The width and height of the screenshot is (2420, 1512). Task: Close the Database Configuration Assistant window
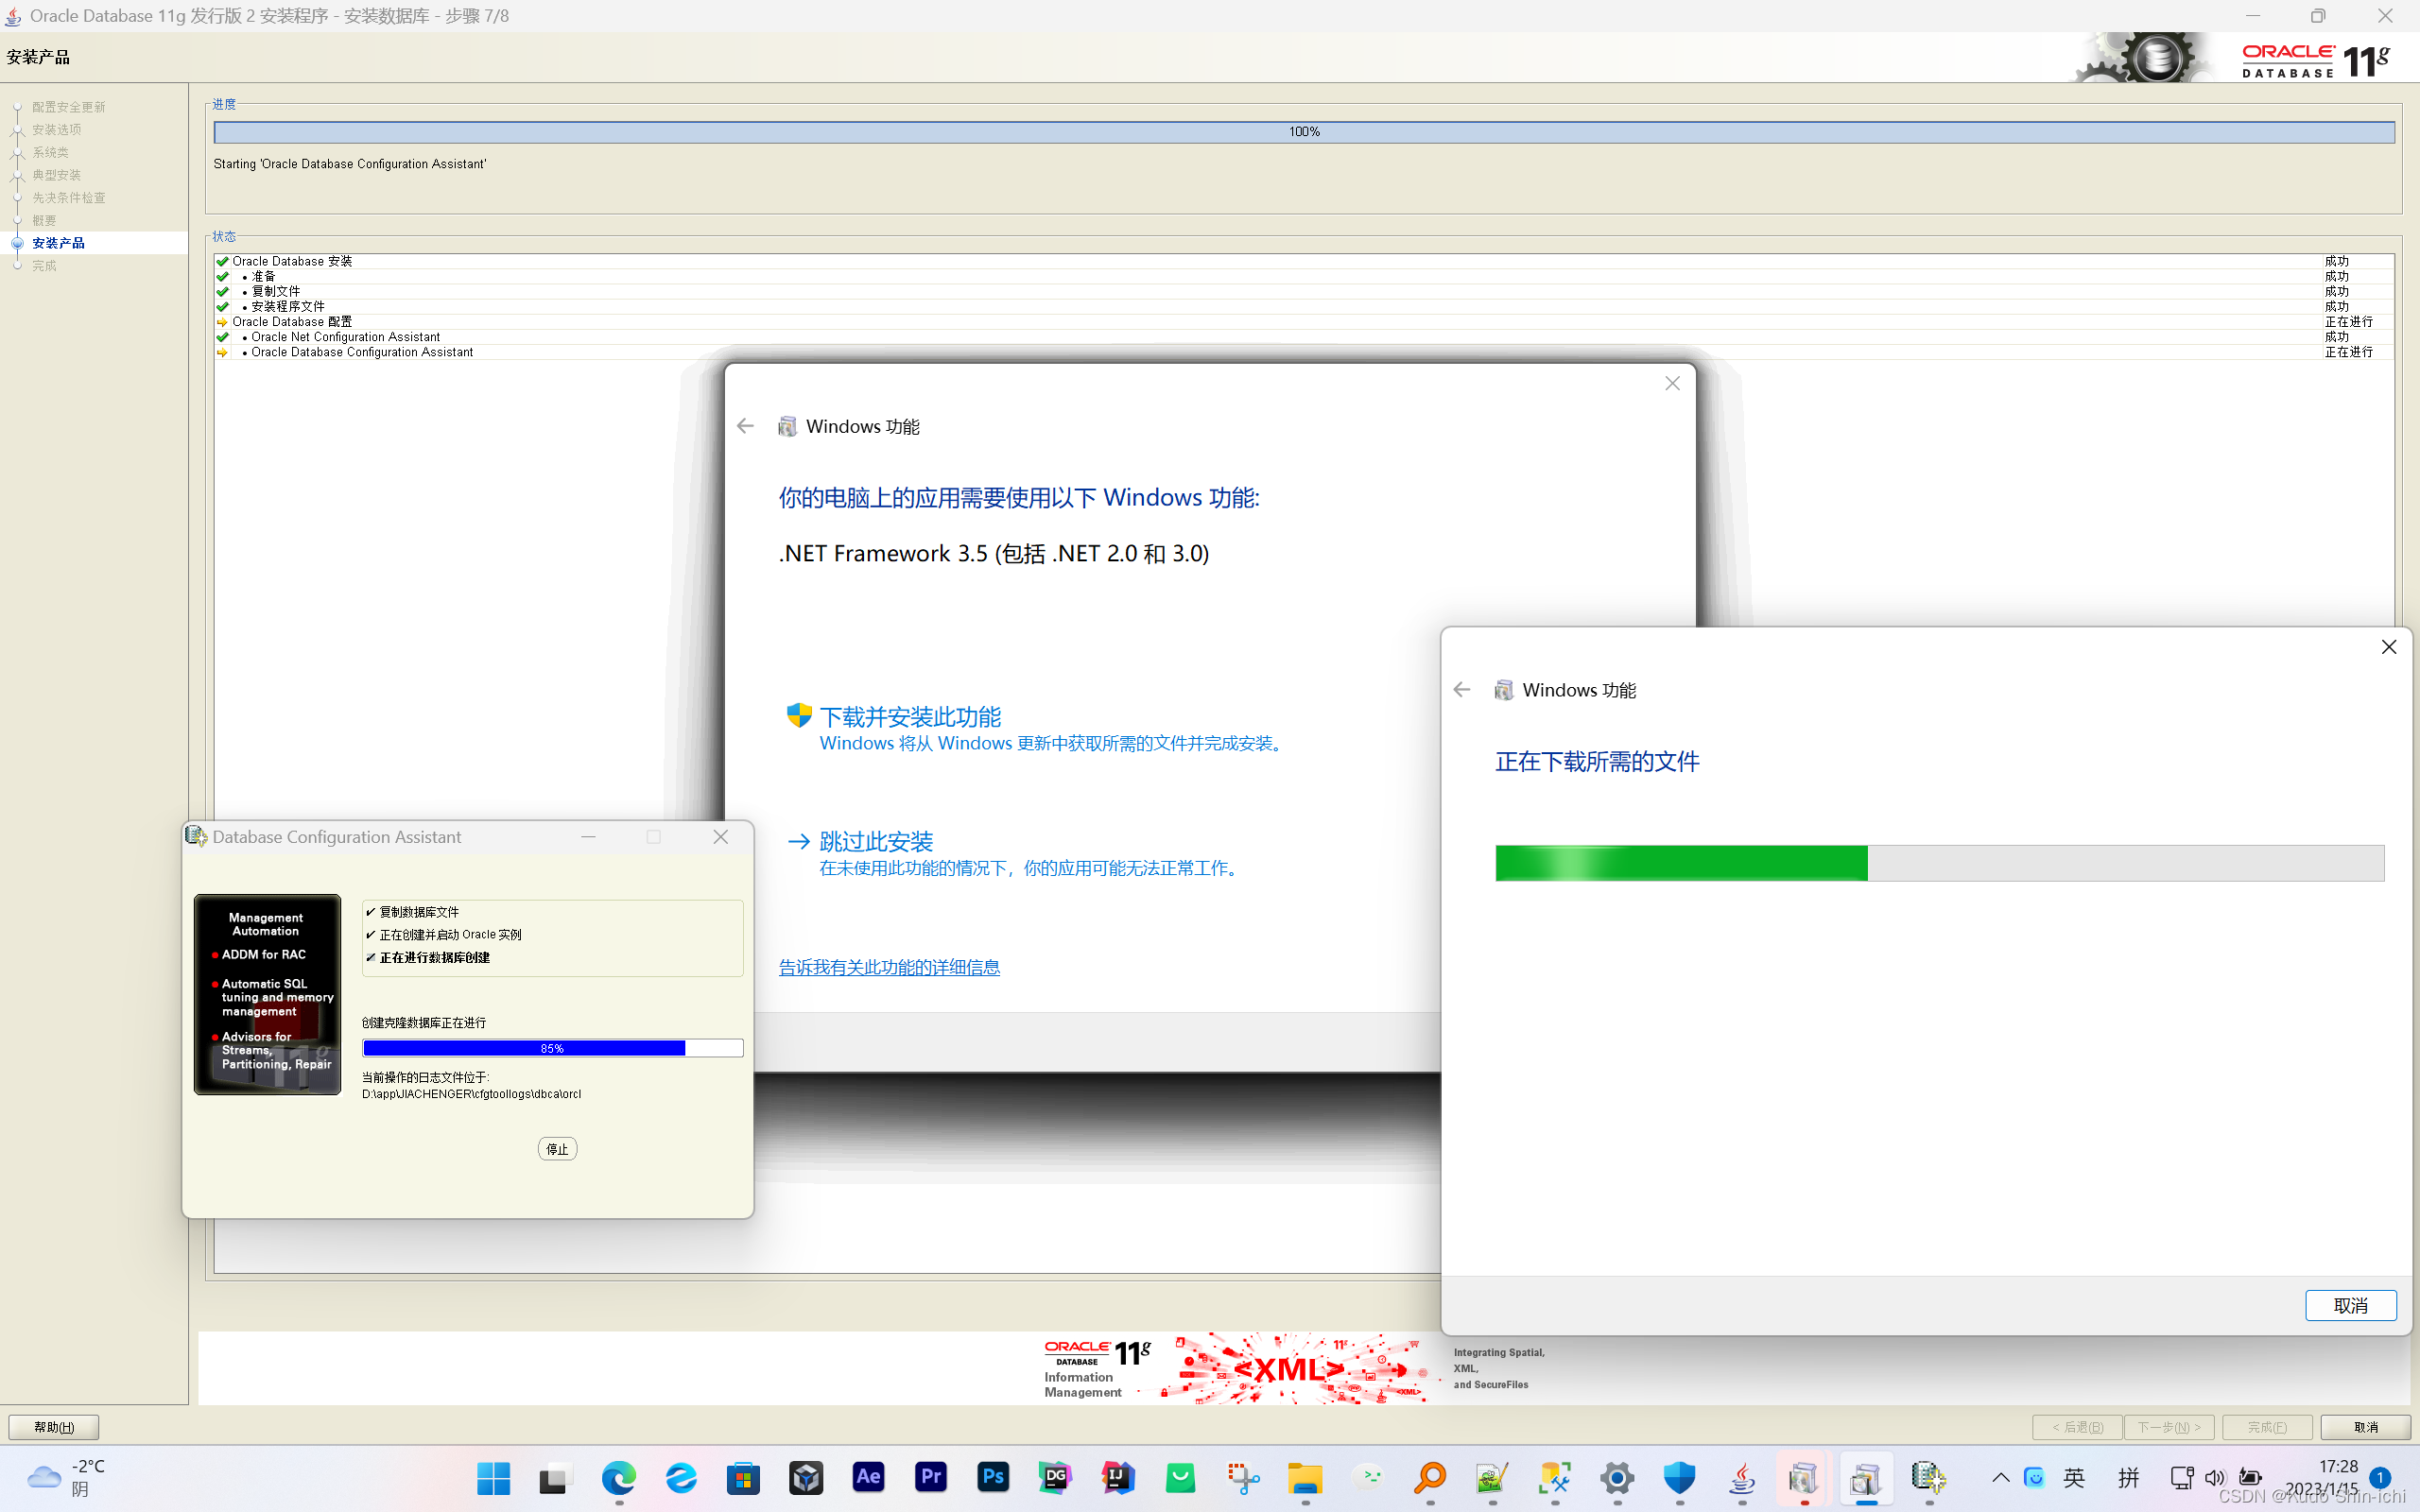(721, 837)
